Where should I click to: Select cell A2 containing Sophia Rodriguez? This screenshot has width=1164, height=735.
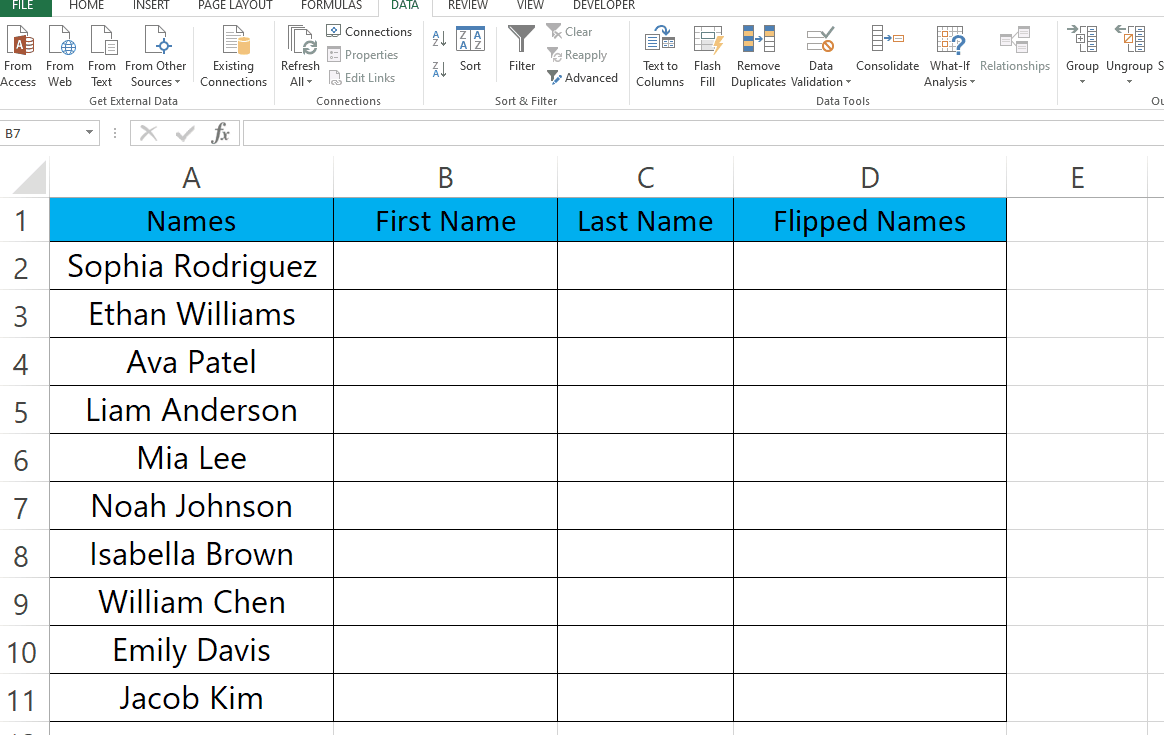pyautogui.click(x=190, y=266)
